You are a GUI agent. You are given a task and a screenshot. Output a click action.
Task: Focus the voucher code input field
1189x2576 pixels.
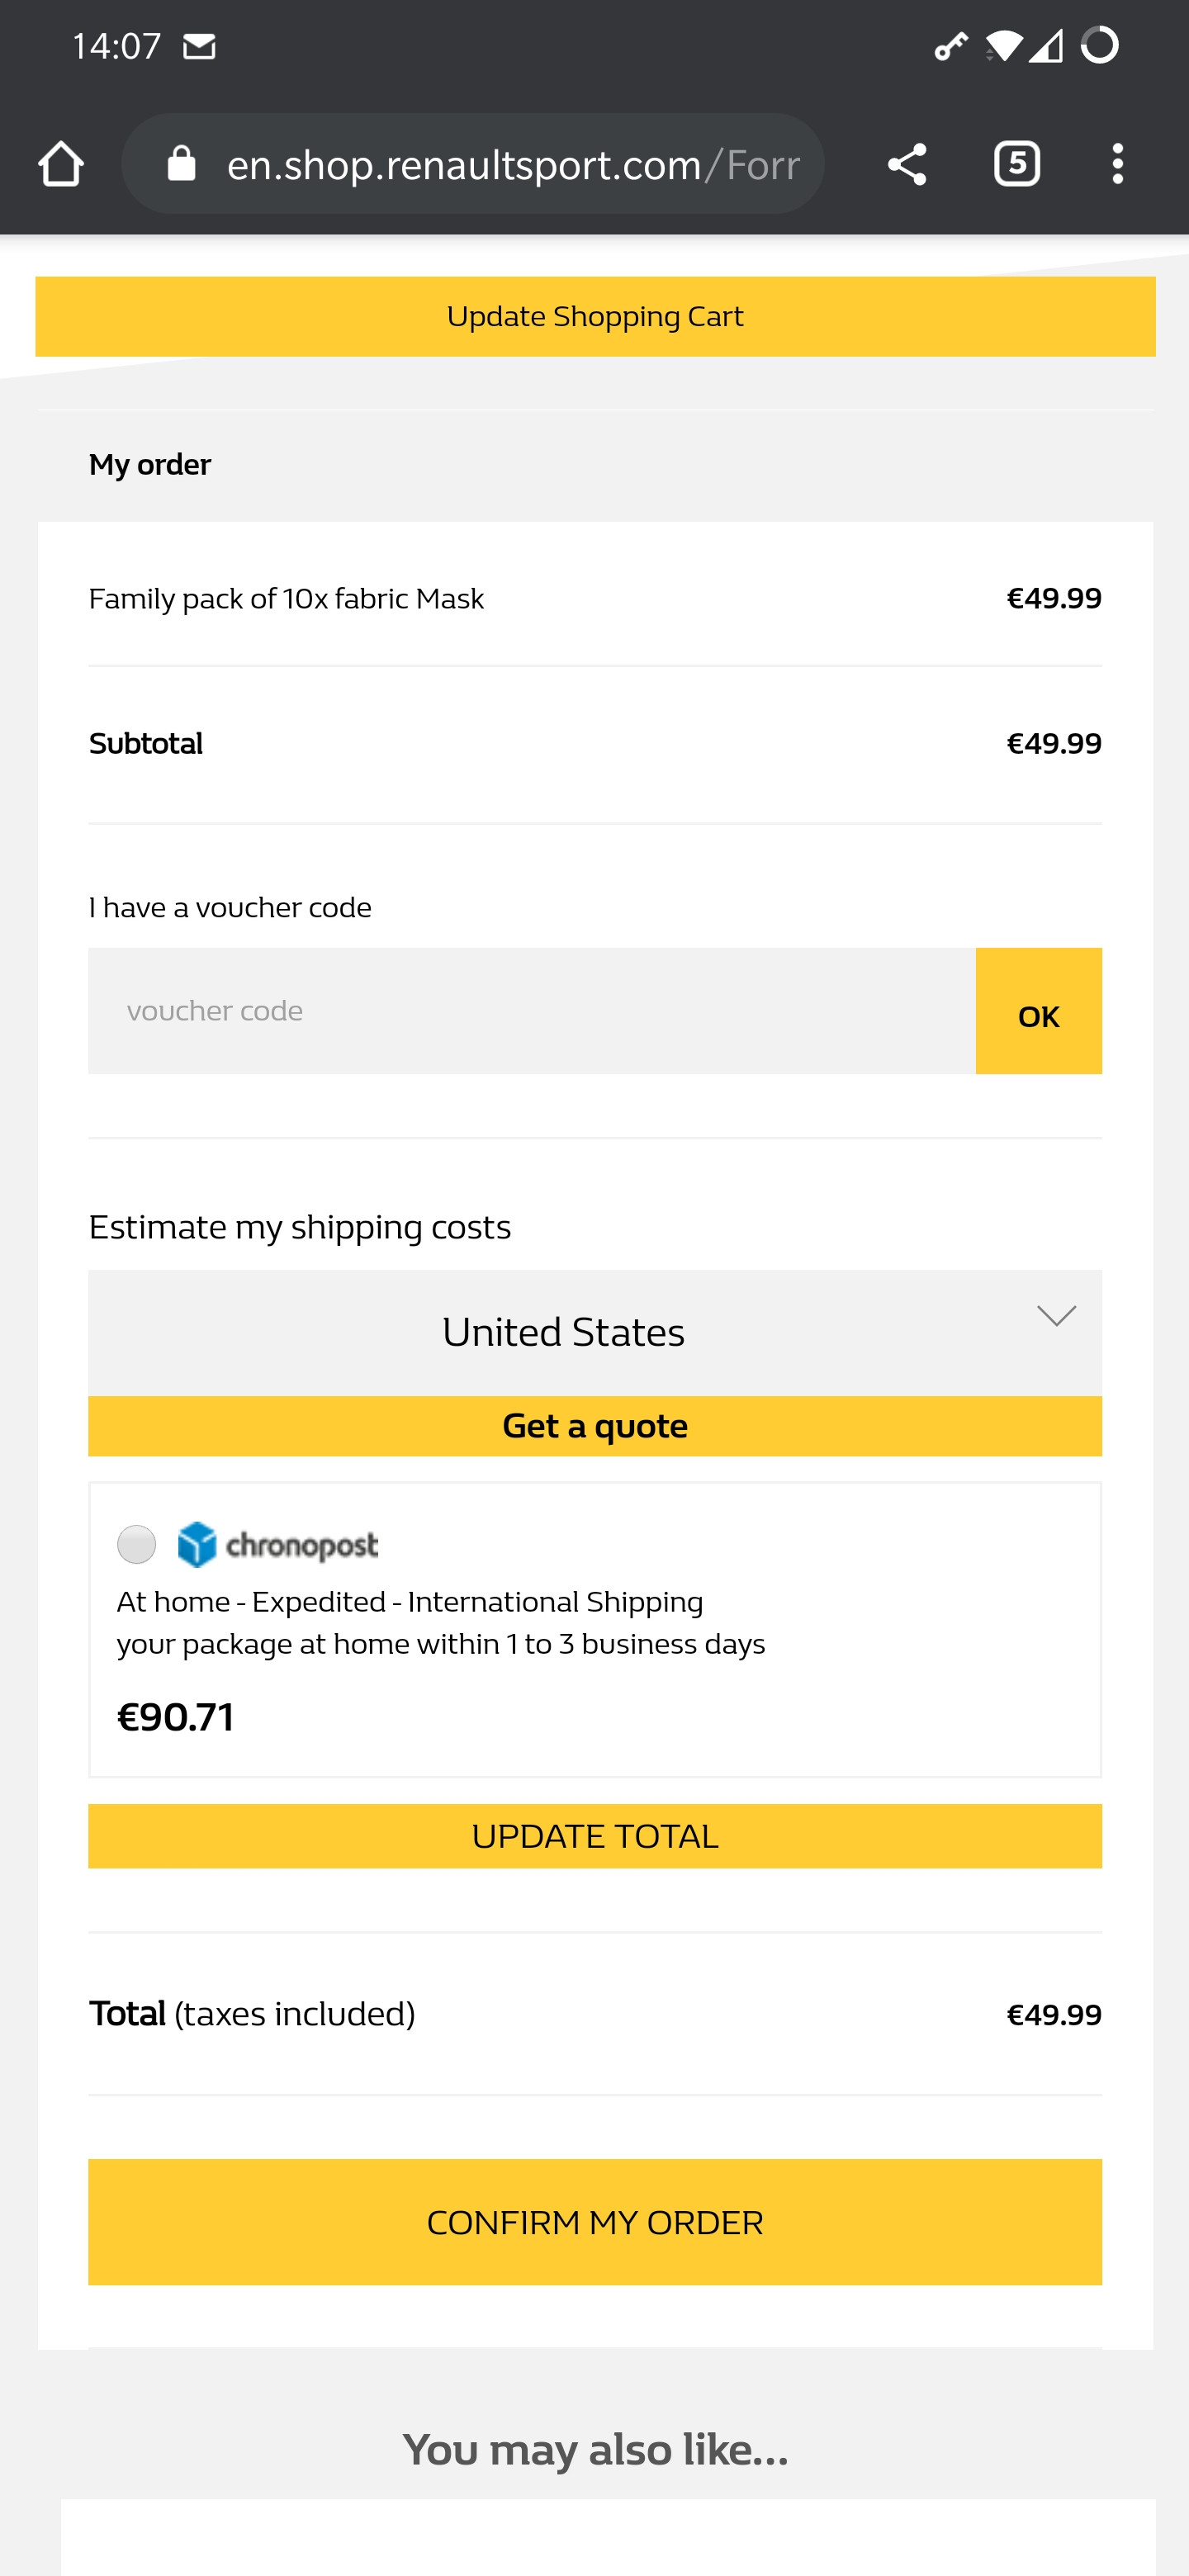(532, 1011)
